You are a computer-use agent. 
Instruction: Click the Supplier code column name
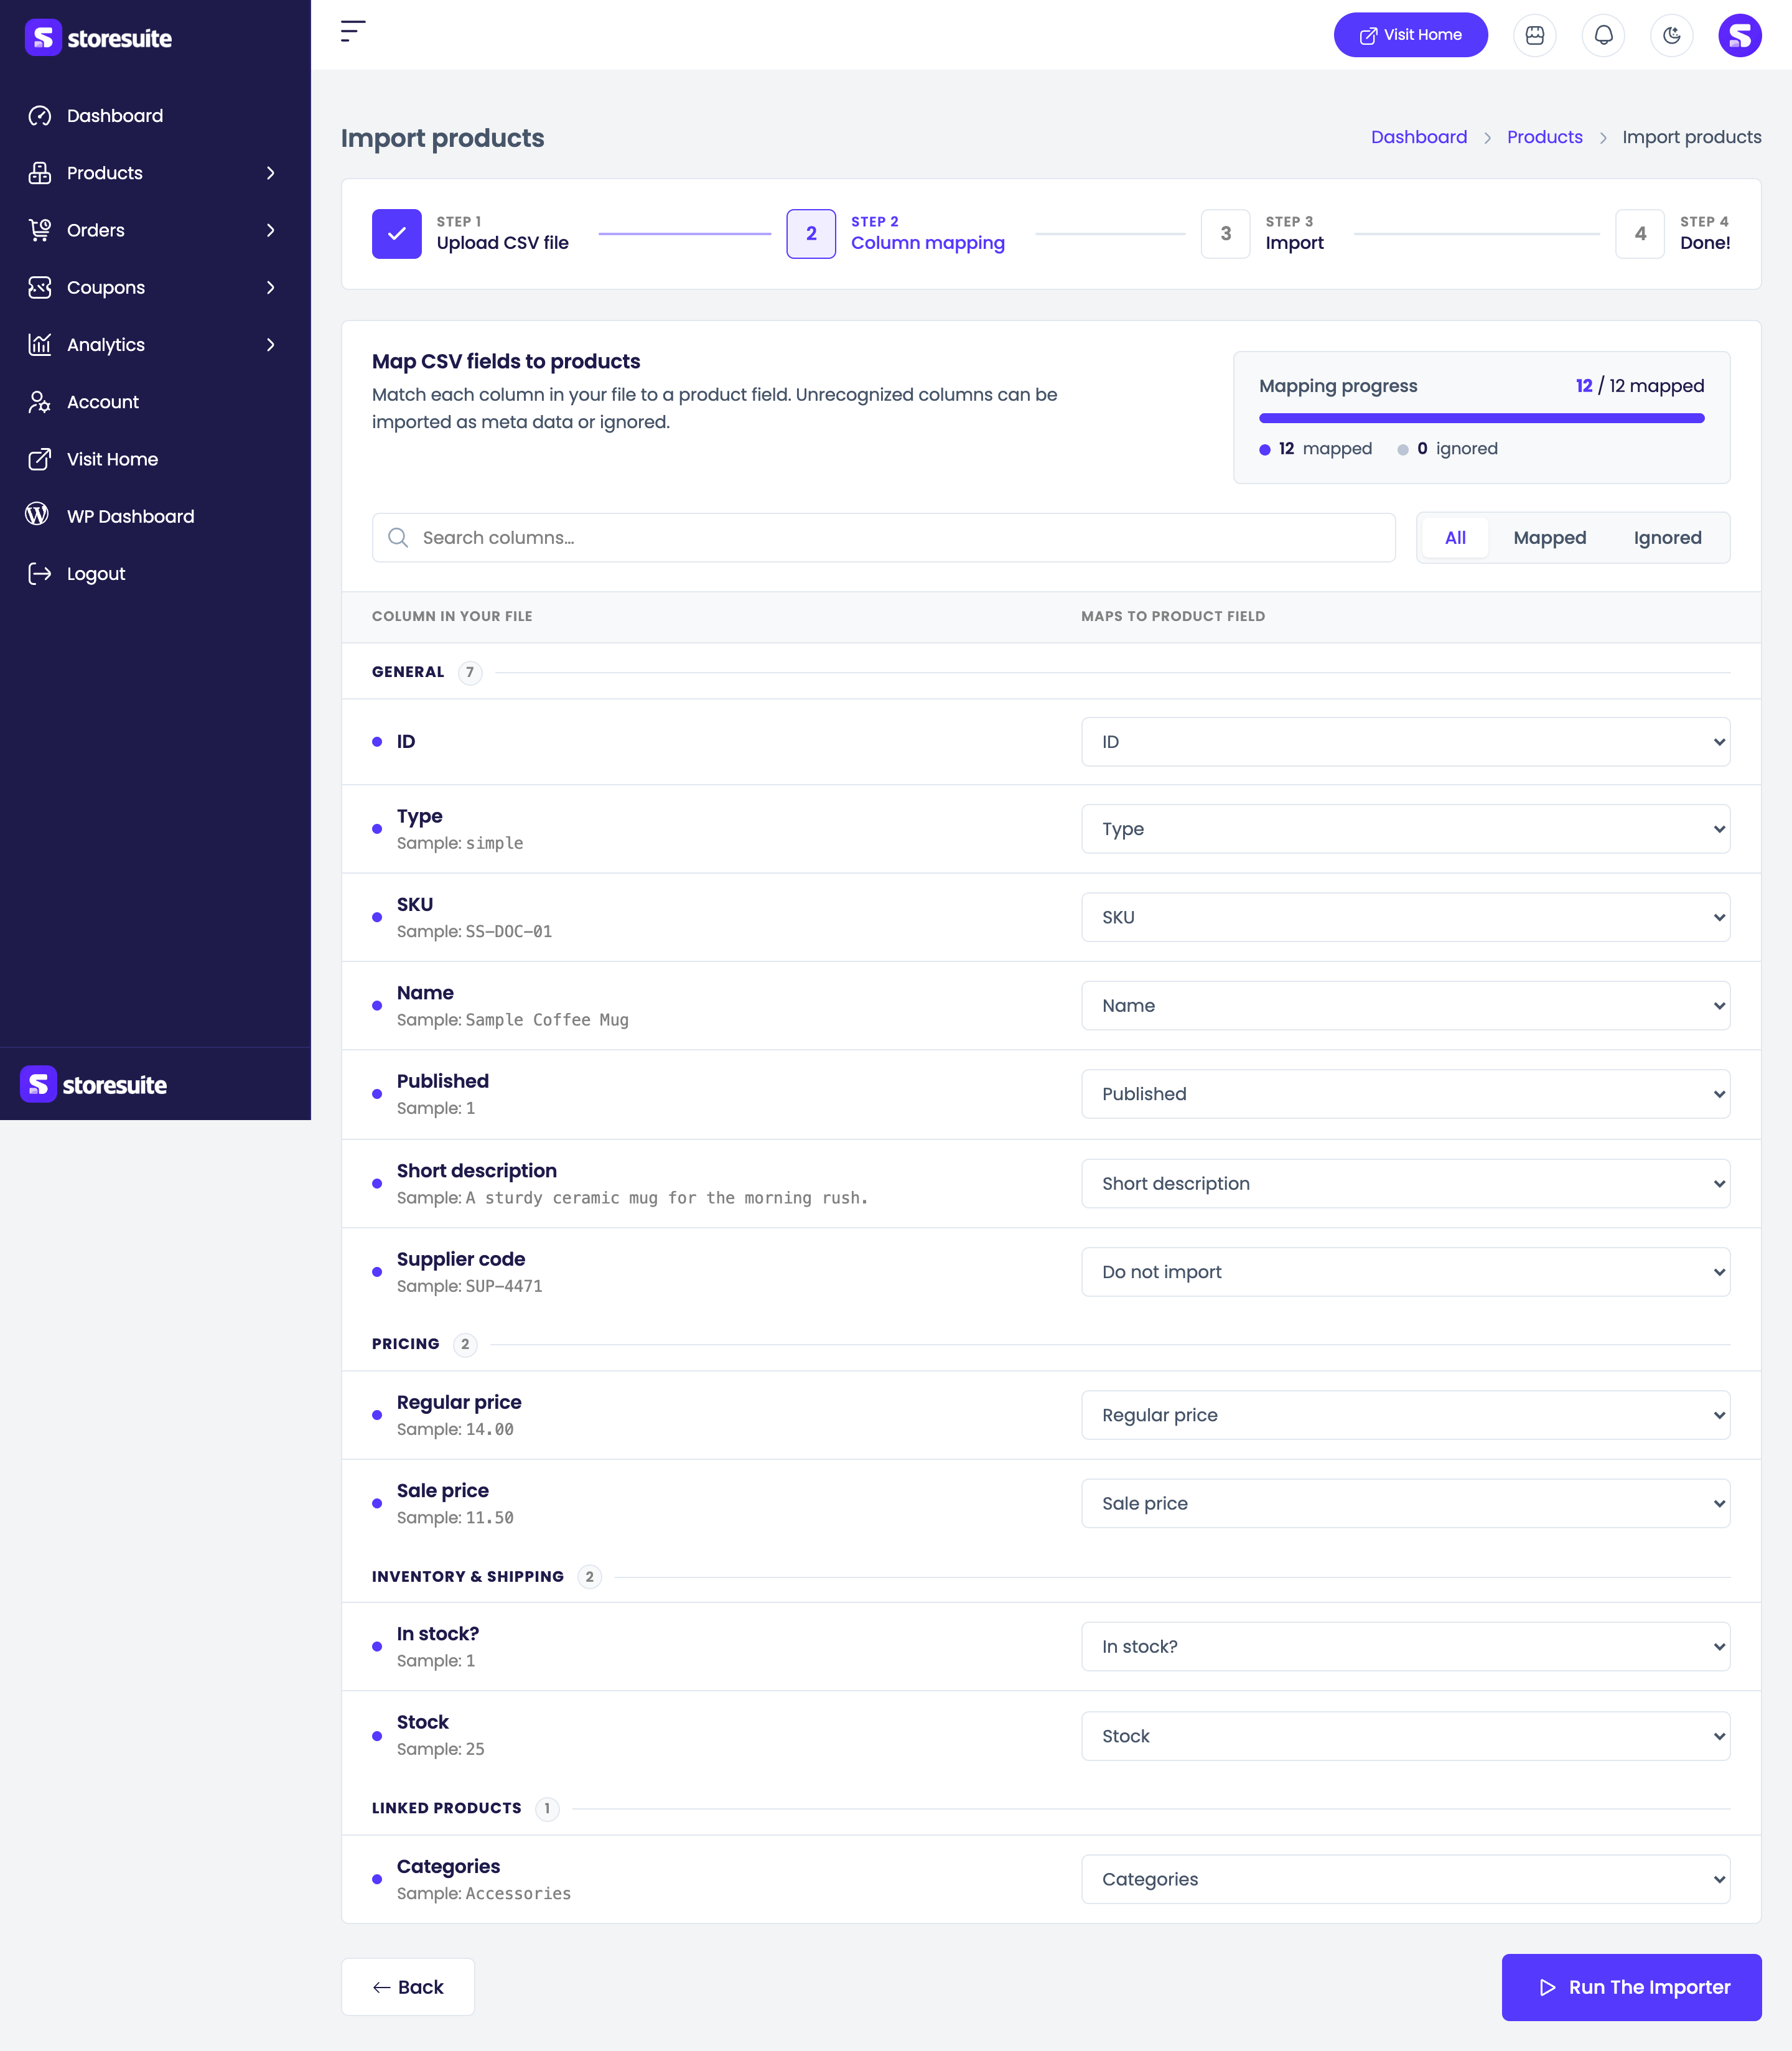coord(460,1259)
